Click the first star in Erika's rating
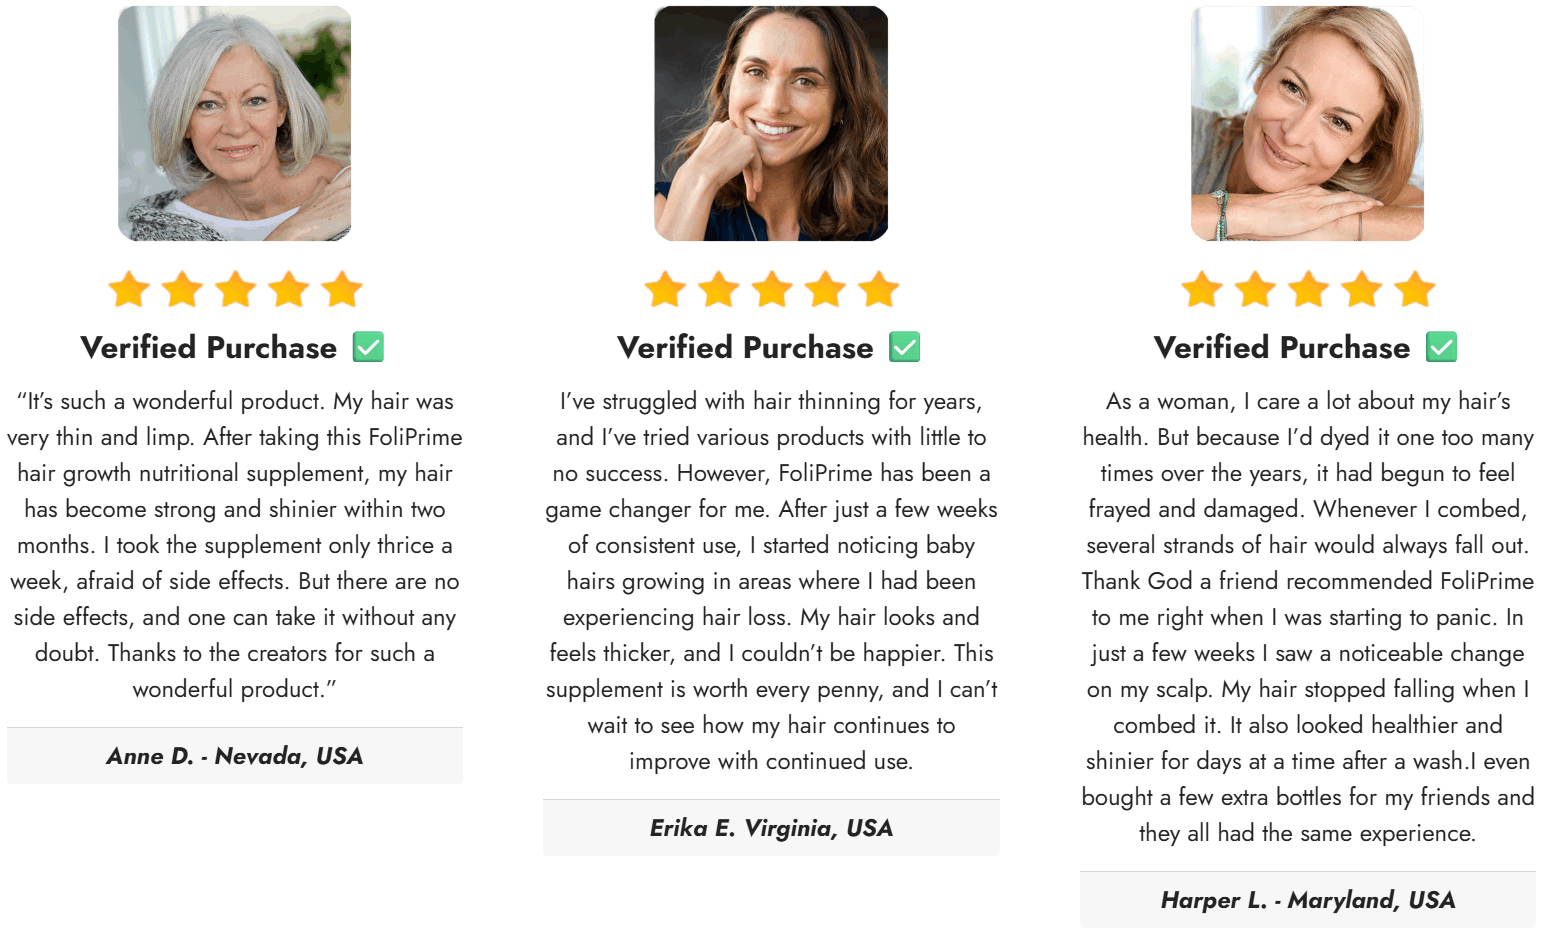 [x=666, y=290]
